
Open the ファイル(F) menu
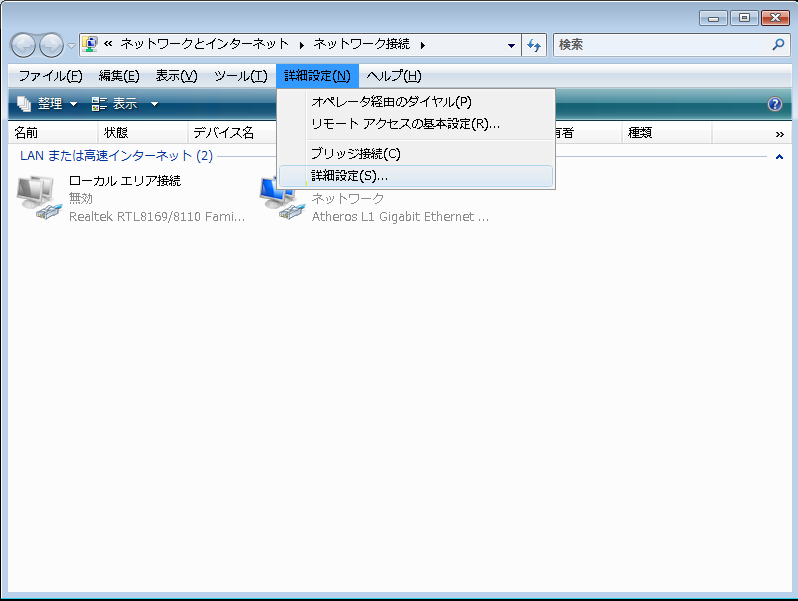50,76
